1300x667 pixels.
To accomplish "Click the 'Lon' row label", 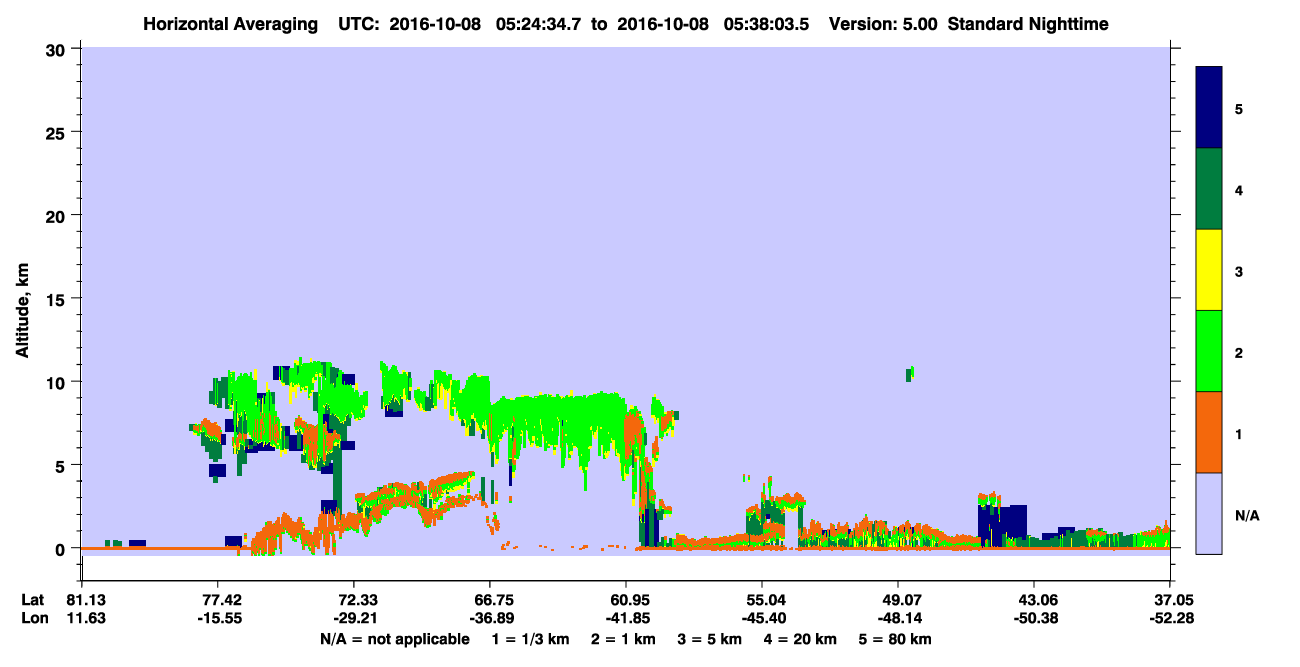I will 33,618.
